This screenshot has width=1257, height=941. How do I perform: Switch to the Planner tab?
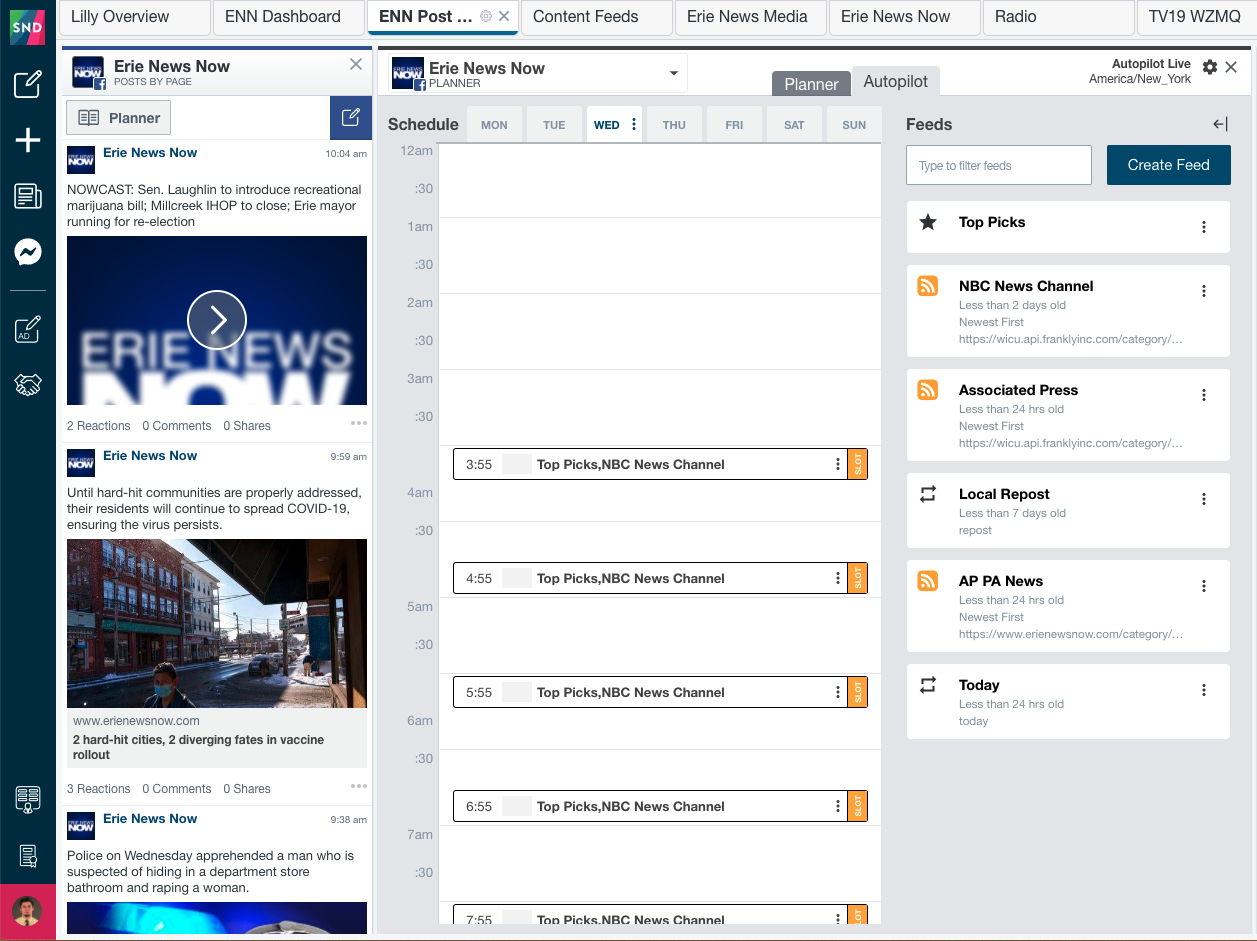[811, 84]
